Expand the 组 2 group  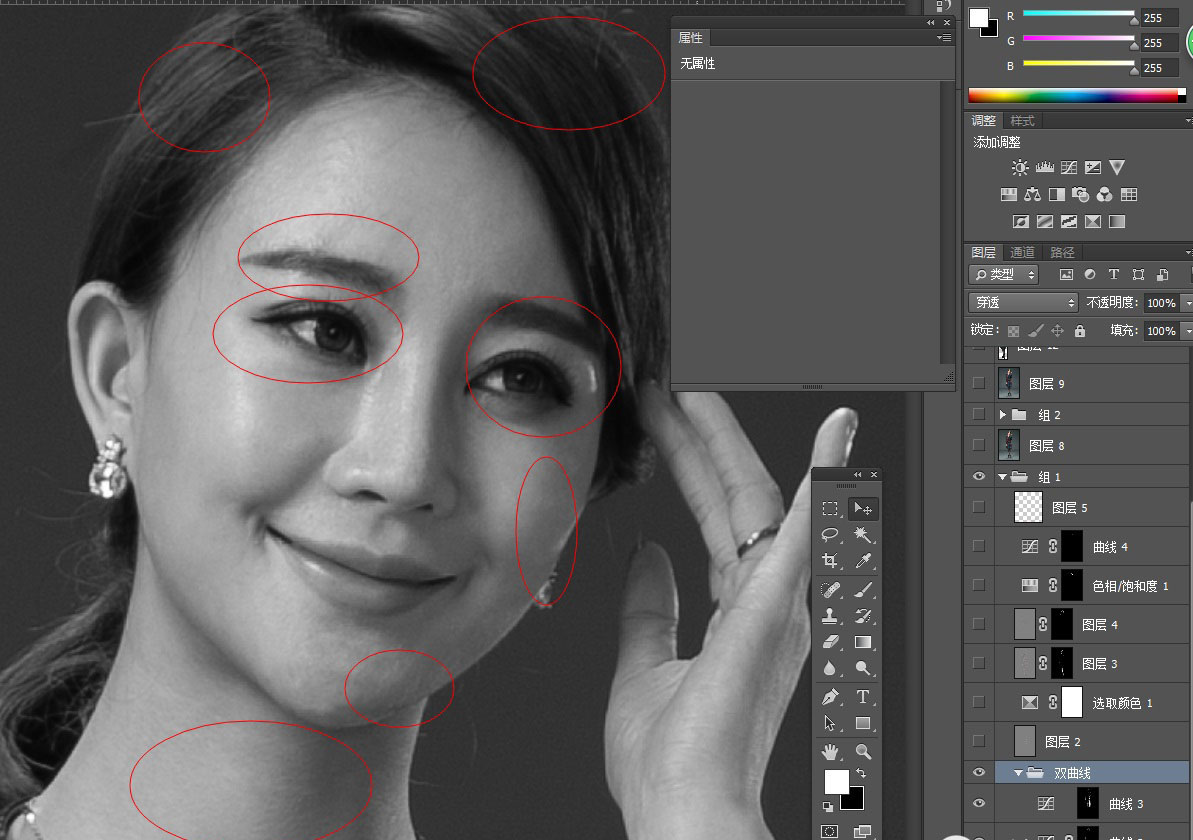[x=1003, y=415]
